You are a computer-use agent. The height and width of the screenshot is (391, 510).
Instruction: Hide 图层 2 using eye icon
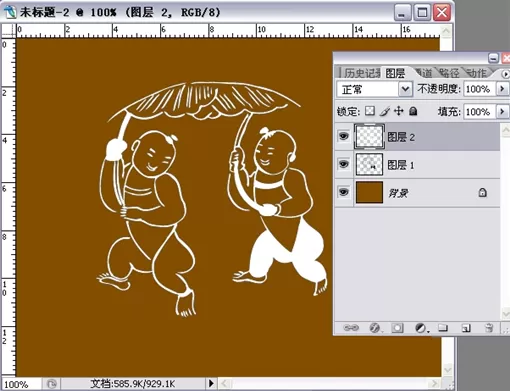(x=344, y=136)
